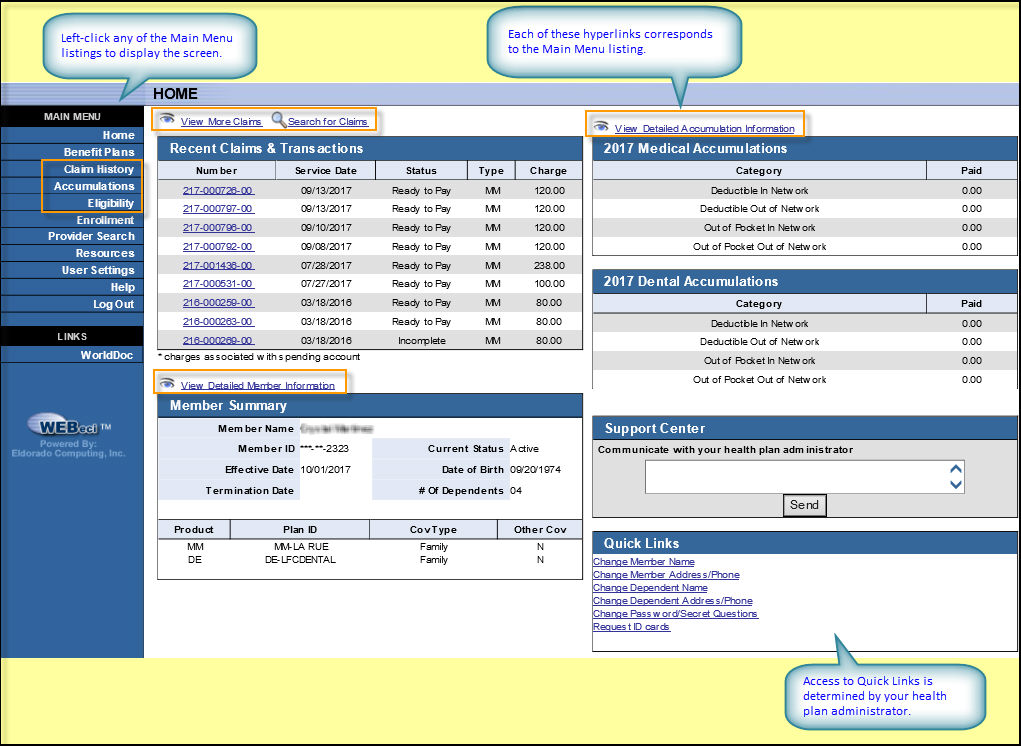Viewport: 1021px width, 746px height.
Task: Open the Enrollment menu listing
Action: pyautogui.click(x=105, y=220)
